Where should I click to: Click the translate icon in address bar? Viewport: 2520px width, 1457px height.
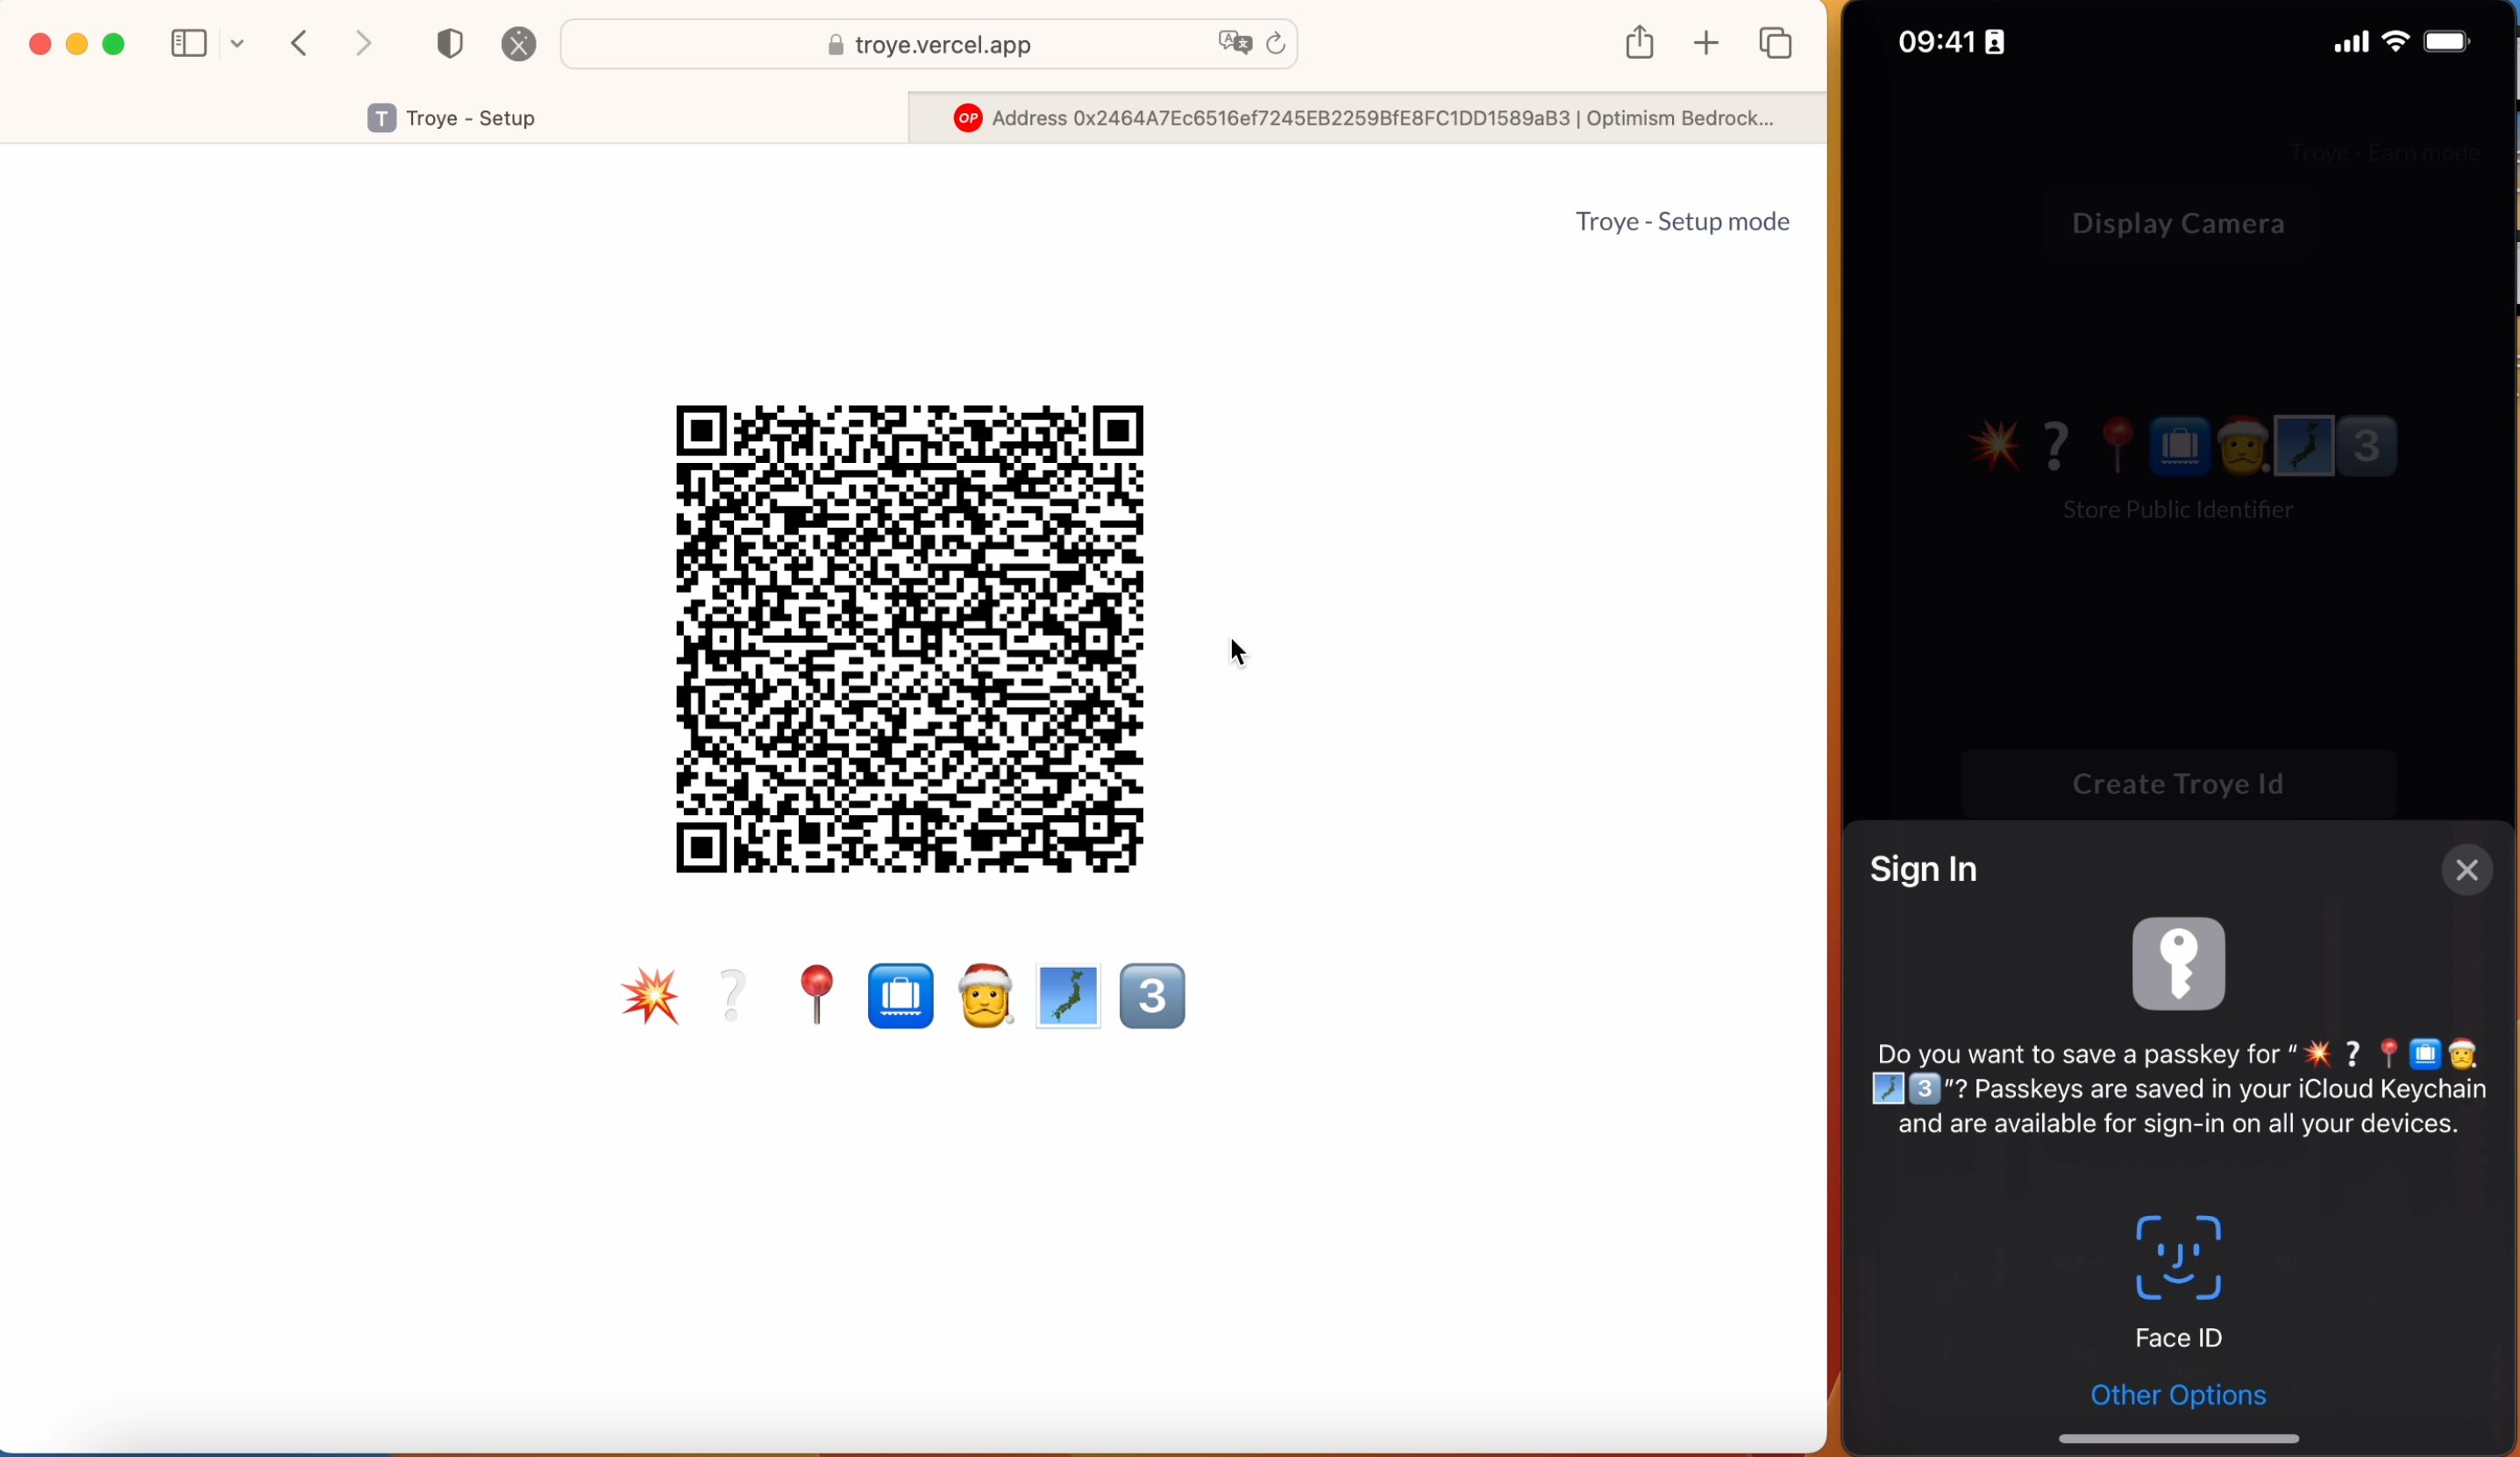(x=1235, y=43)
